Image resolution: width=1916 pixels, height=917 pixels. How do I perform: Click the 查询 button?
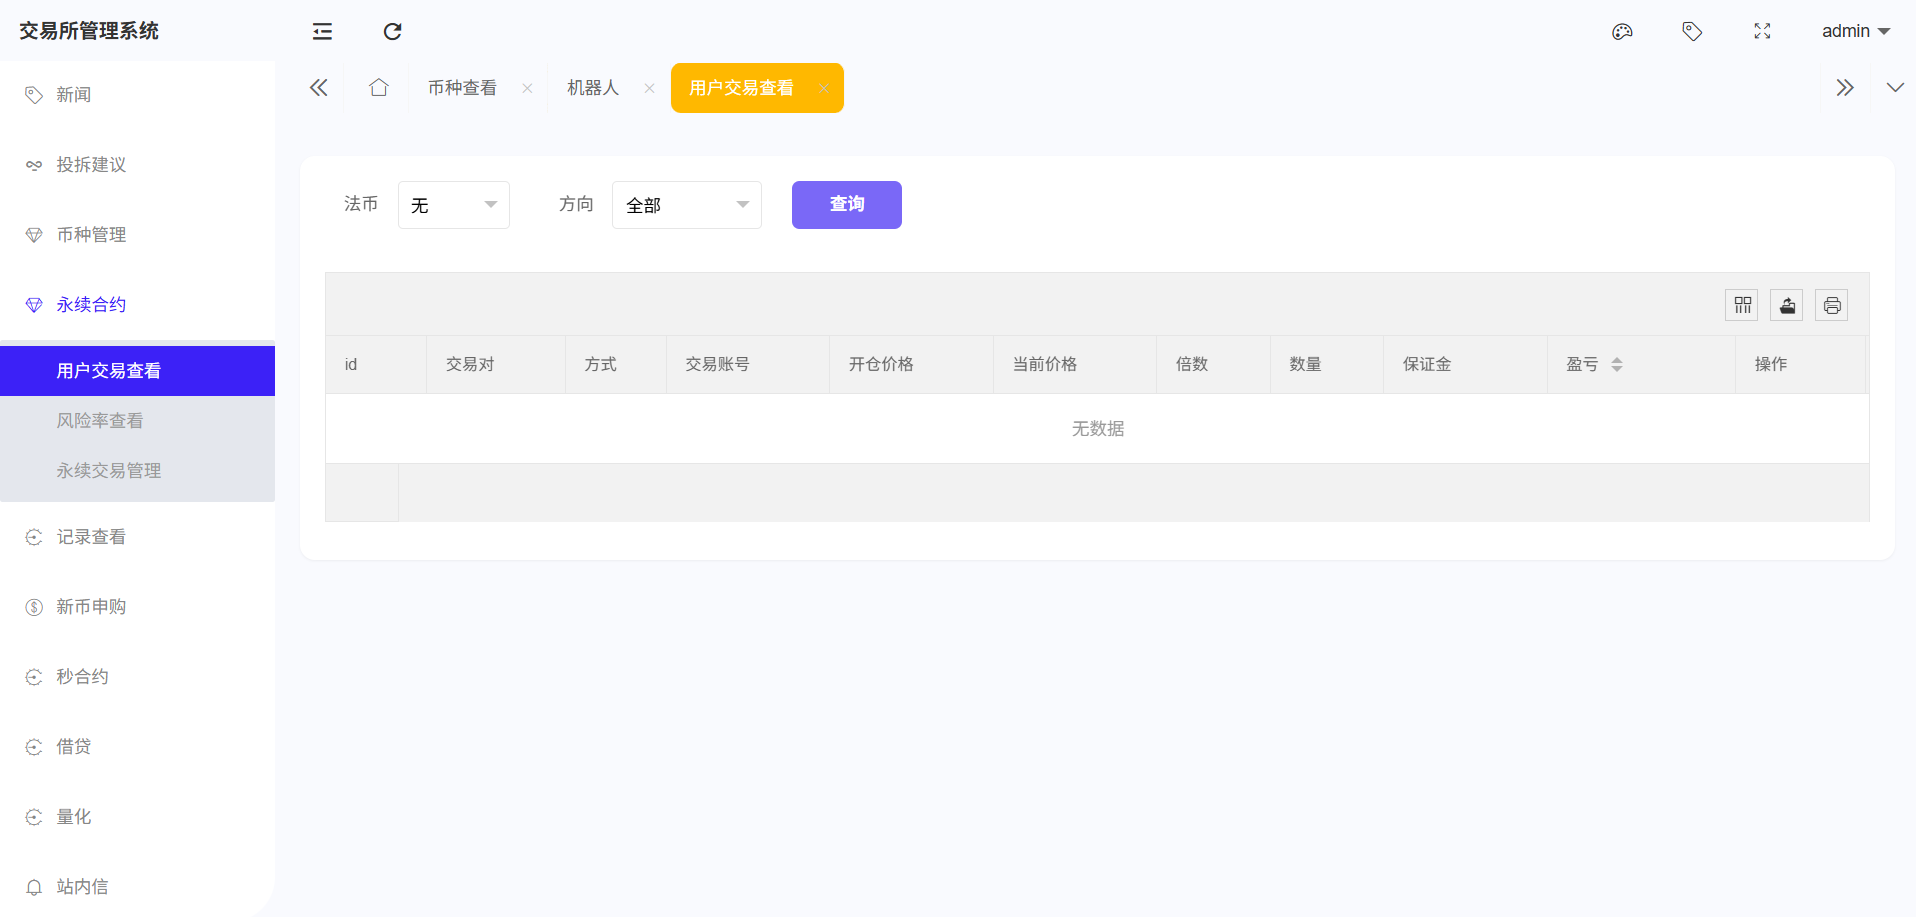point(846,205)
